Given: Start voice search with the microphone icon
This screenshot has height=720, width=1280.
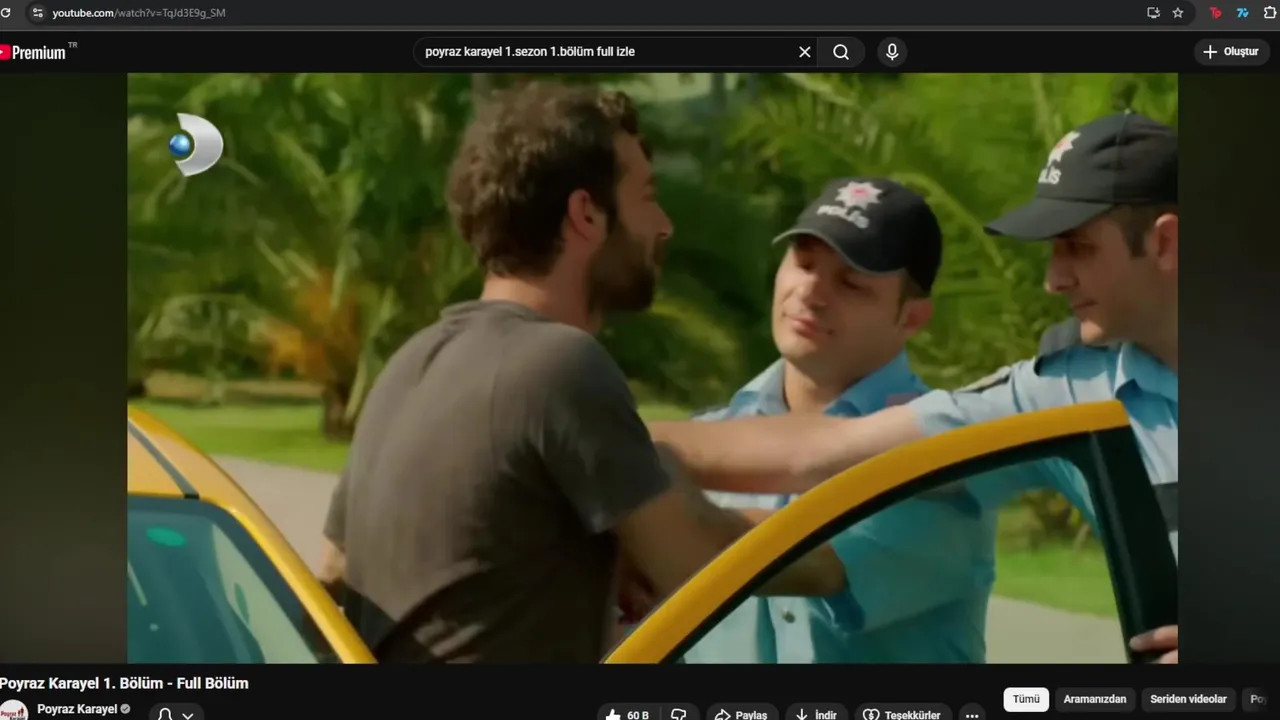Looking at the screenshot, I should point(892,52).
